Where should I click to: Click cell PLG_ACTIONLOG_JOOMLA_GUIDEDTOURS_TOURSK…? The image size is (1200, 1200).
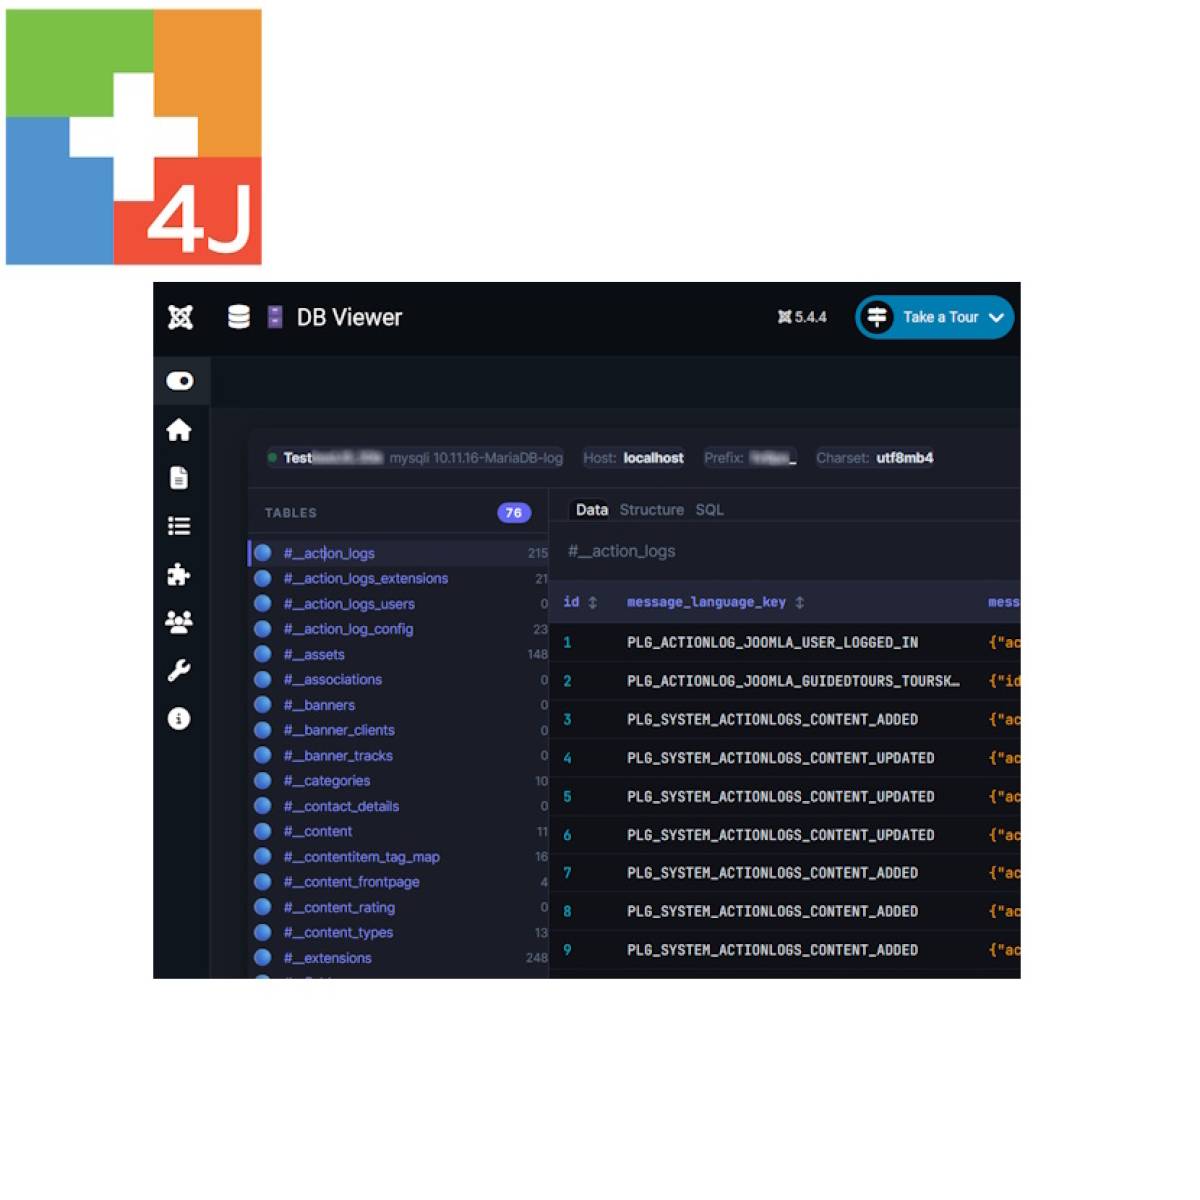[x=793, y=681]
